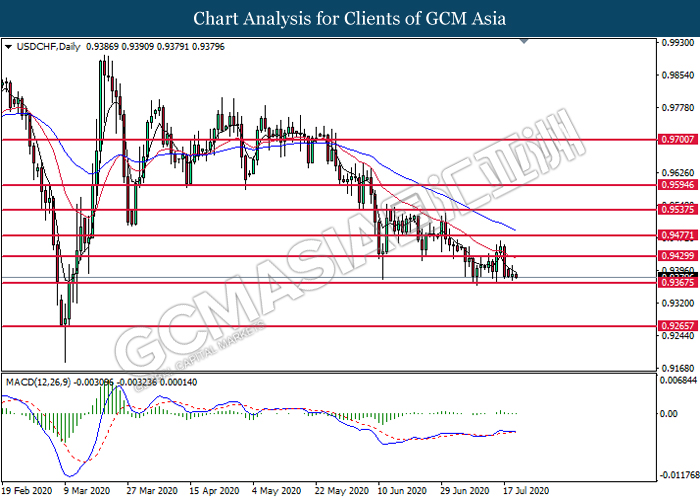The width and height of the screenshot is (700, 500).
Task: Click the 15 Apr 2020 date label
Action: coord(214,491)
